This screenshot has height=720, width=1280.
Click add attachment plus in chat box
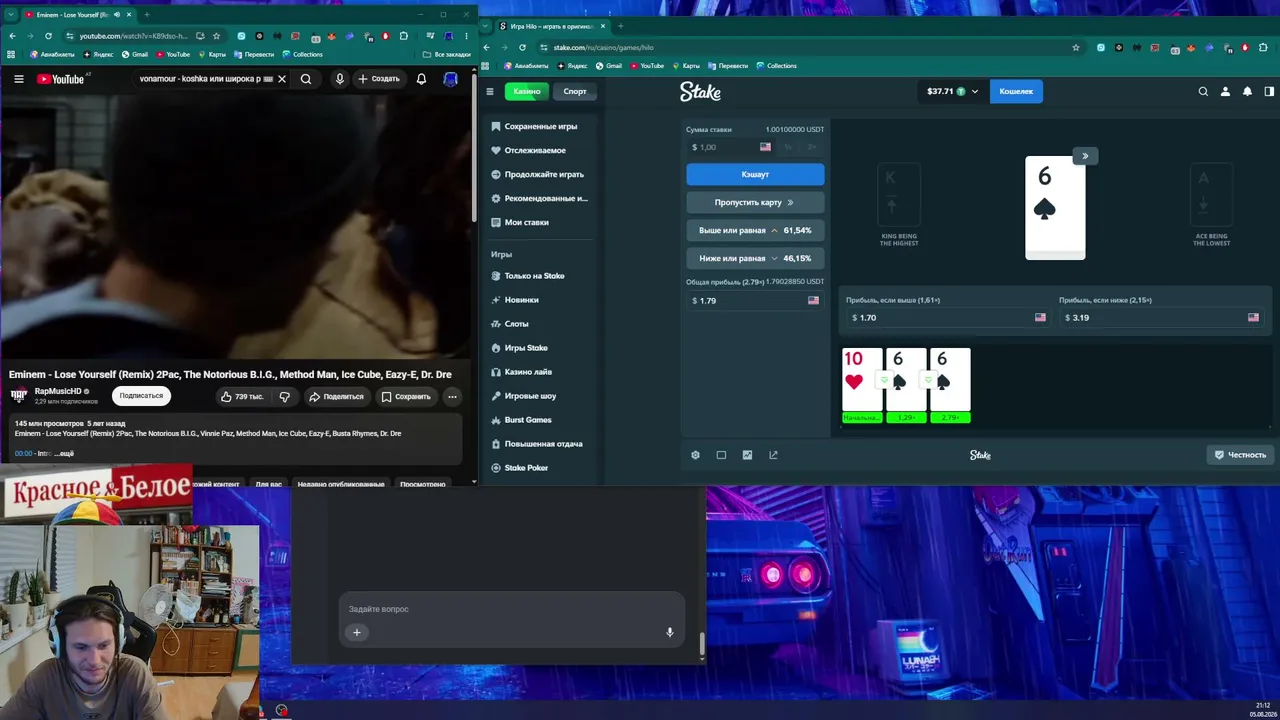(x=356, y=632)
